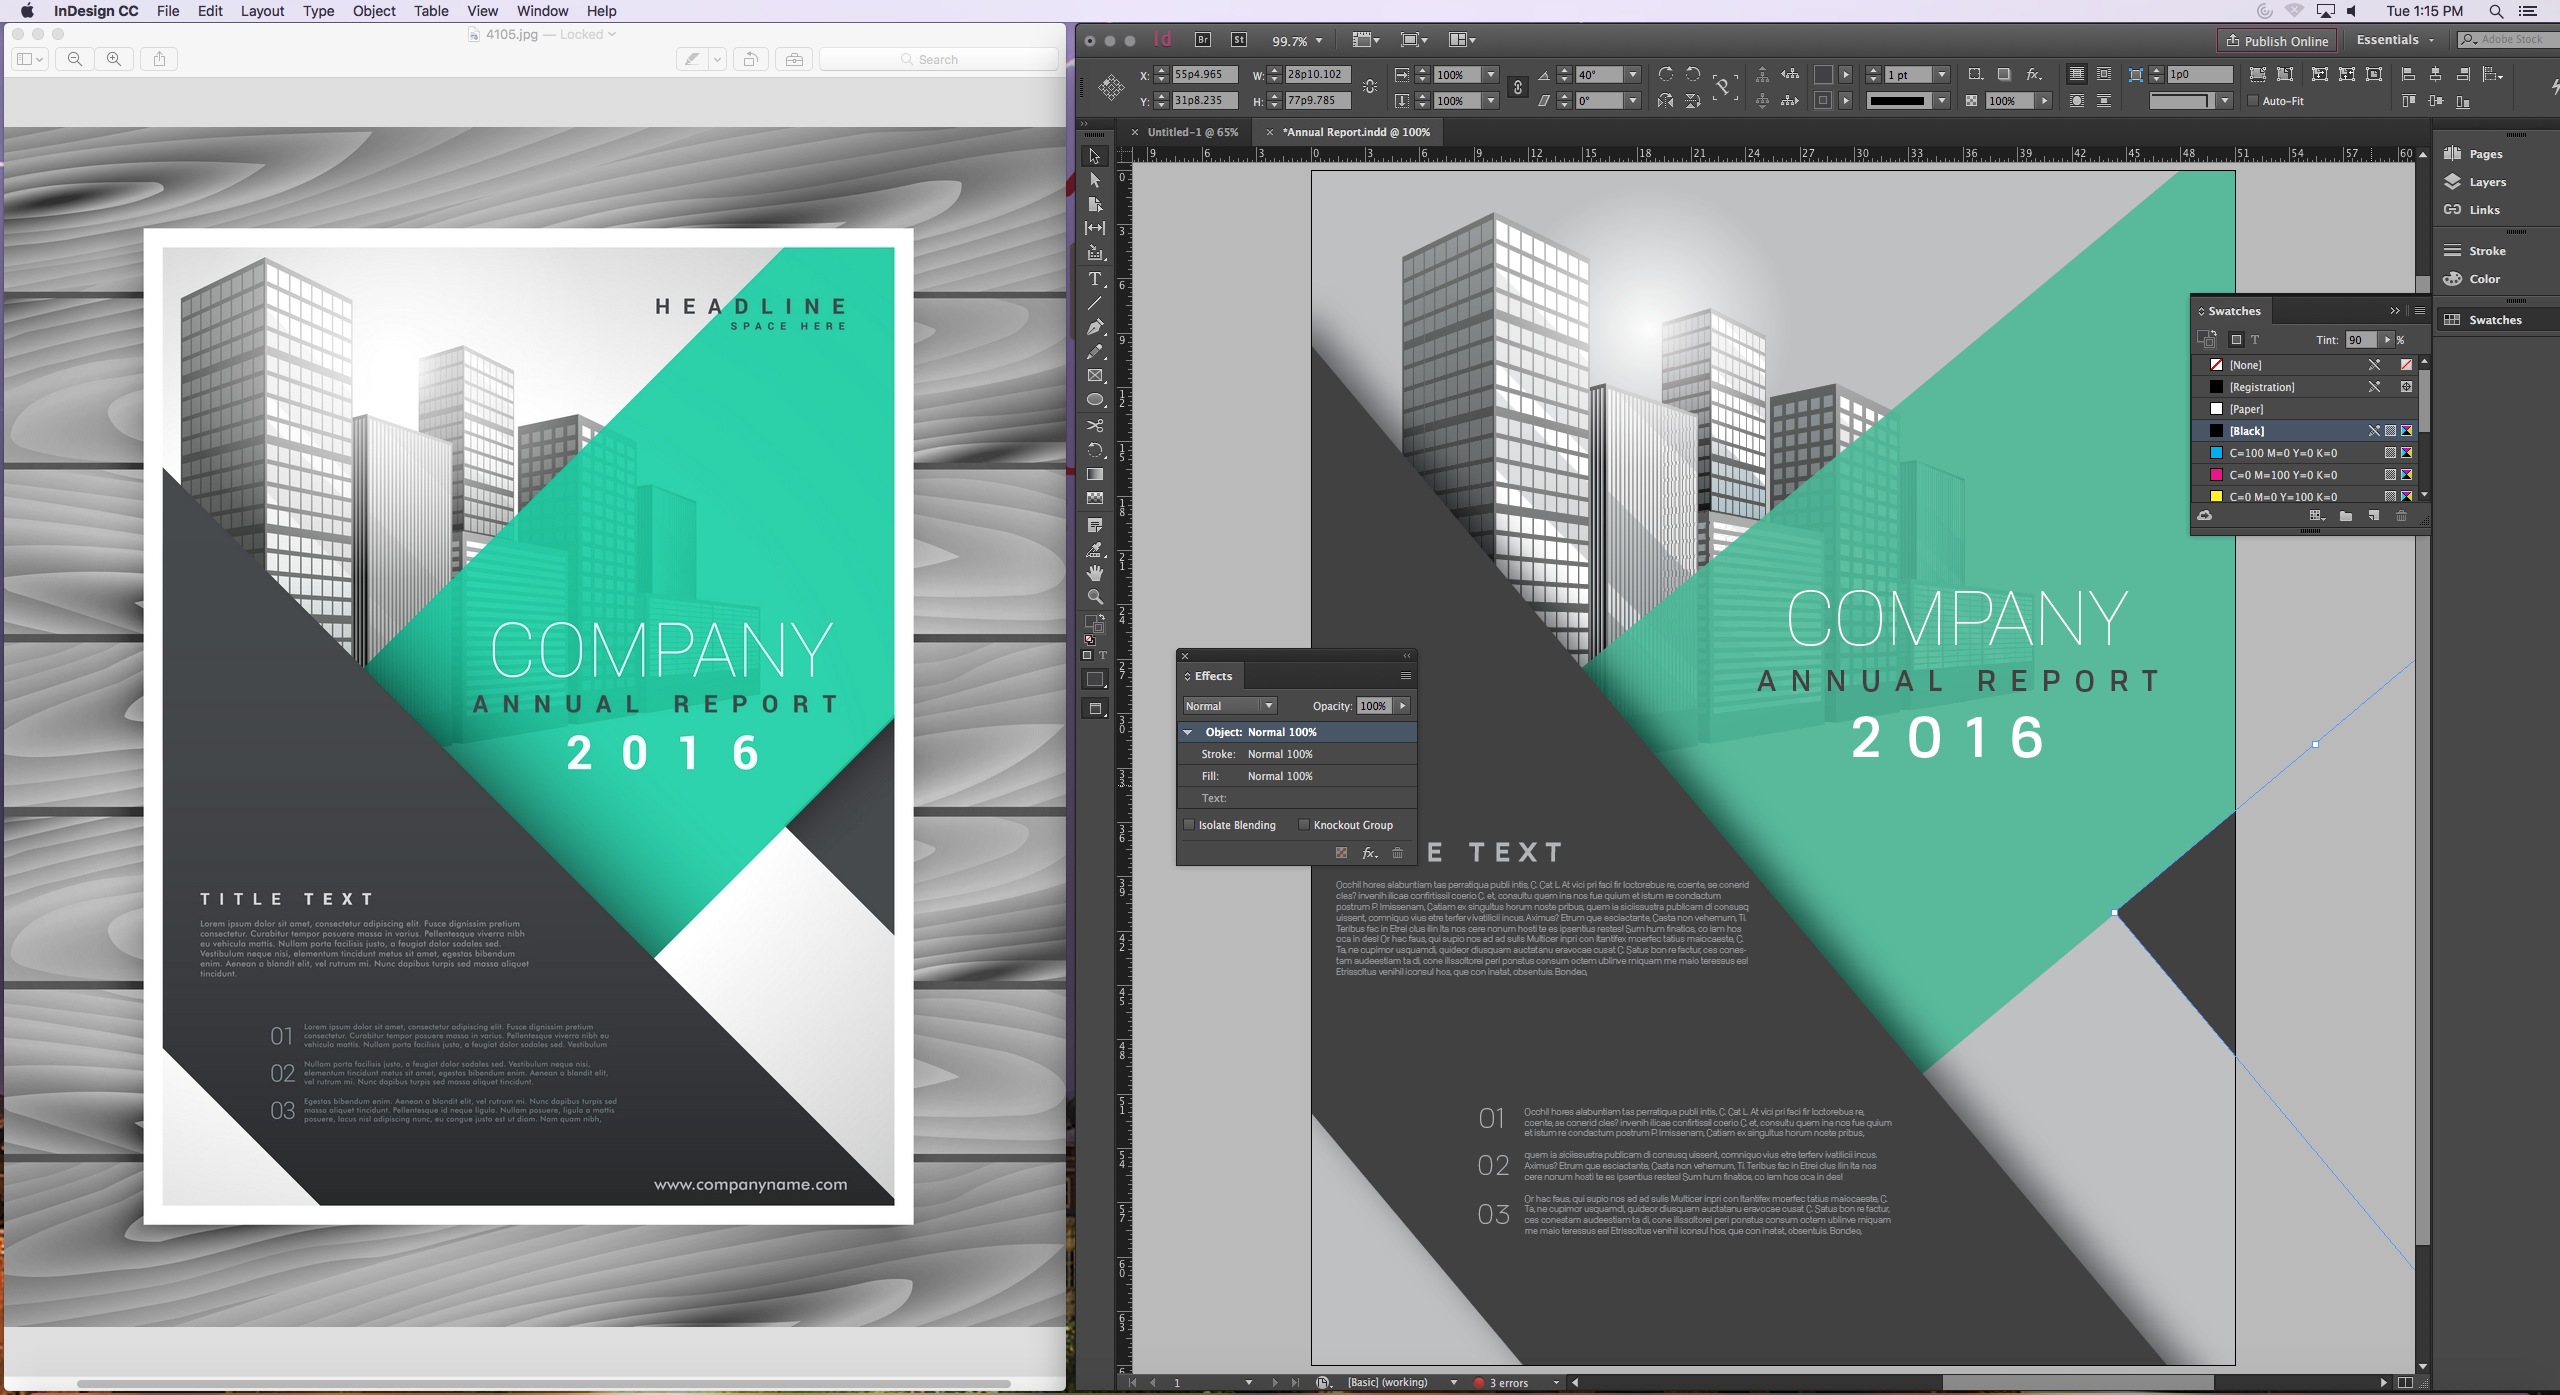2560x1395 pixels.
Task: Open the rotation angle 40° dropdown
Action: [x=1633, y=75]
